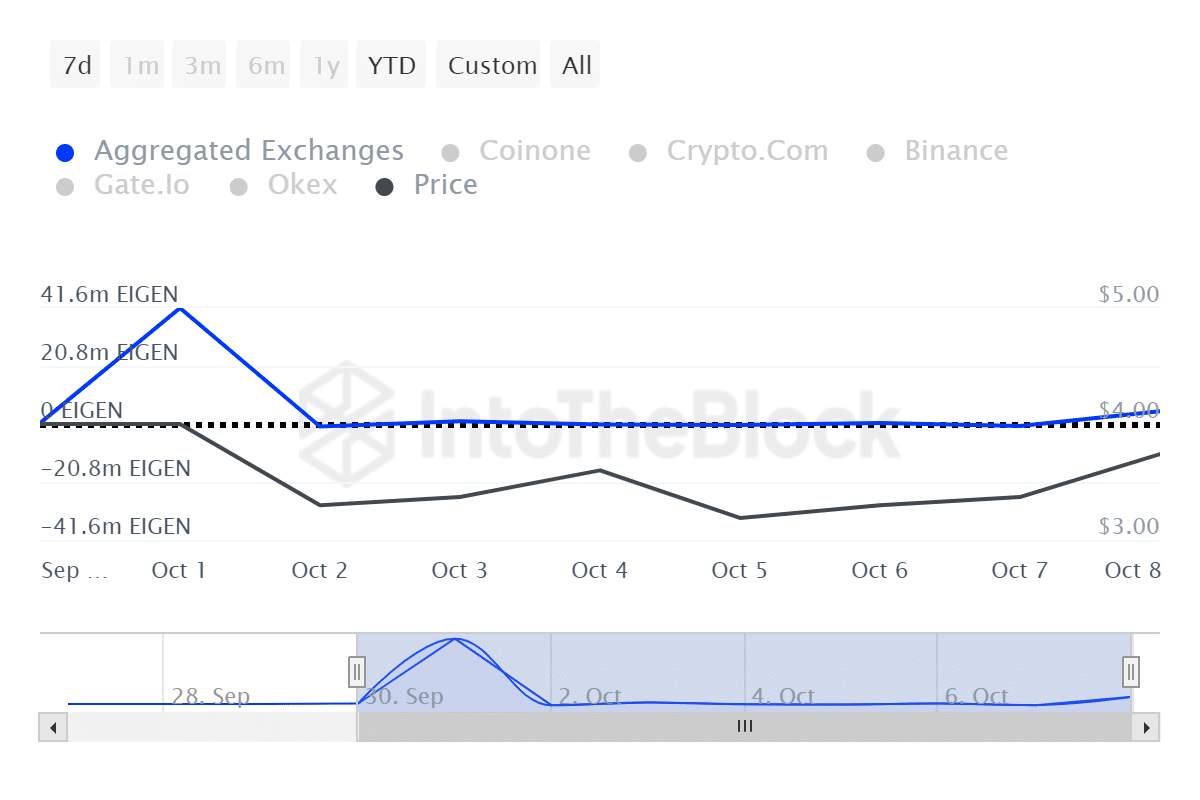
Task: Click the left arrow on the navigator scrollbar
Action: pos(53,727)
